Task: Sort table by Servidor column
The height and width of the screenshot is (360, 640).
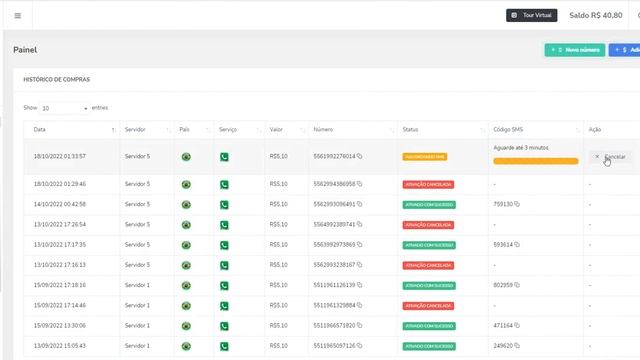Action: (147, 129)
